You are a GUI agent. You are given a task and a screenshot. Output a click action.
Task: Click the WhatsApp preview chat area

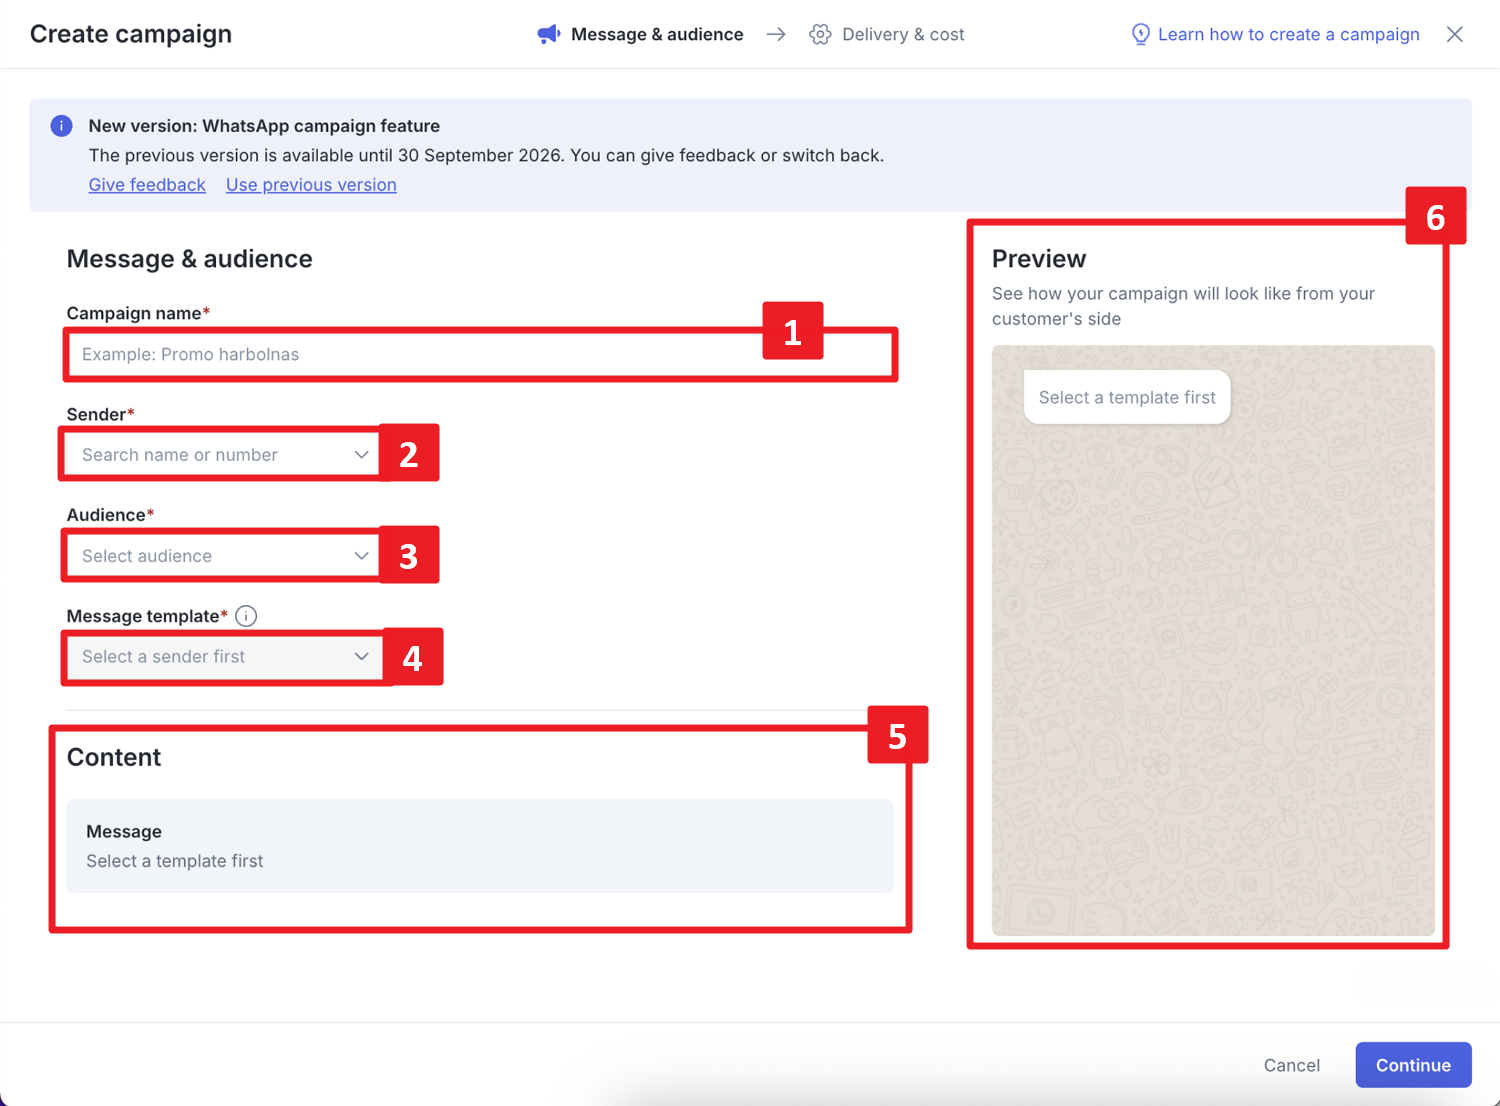click(x=1213, y=641)
